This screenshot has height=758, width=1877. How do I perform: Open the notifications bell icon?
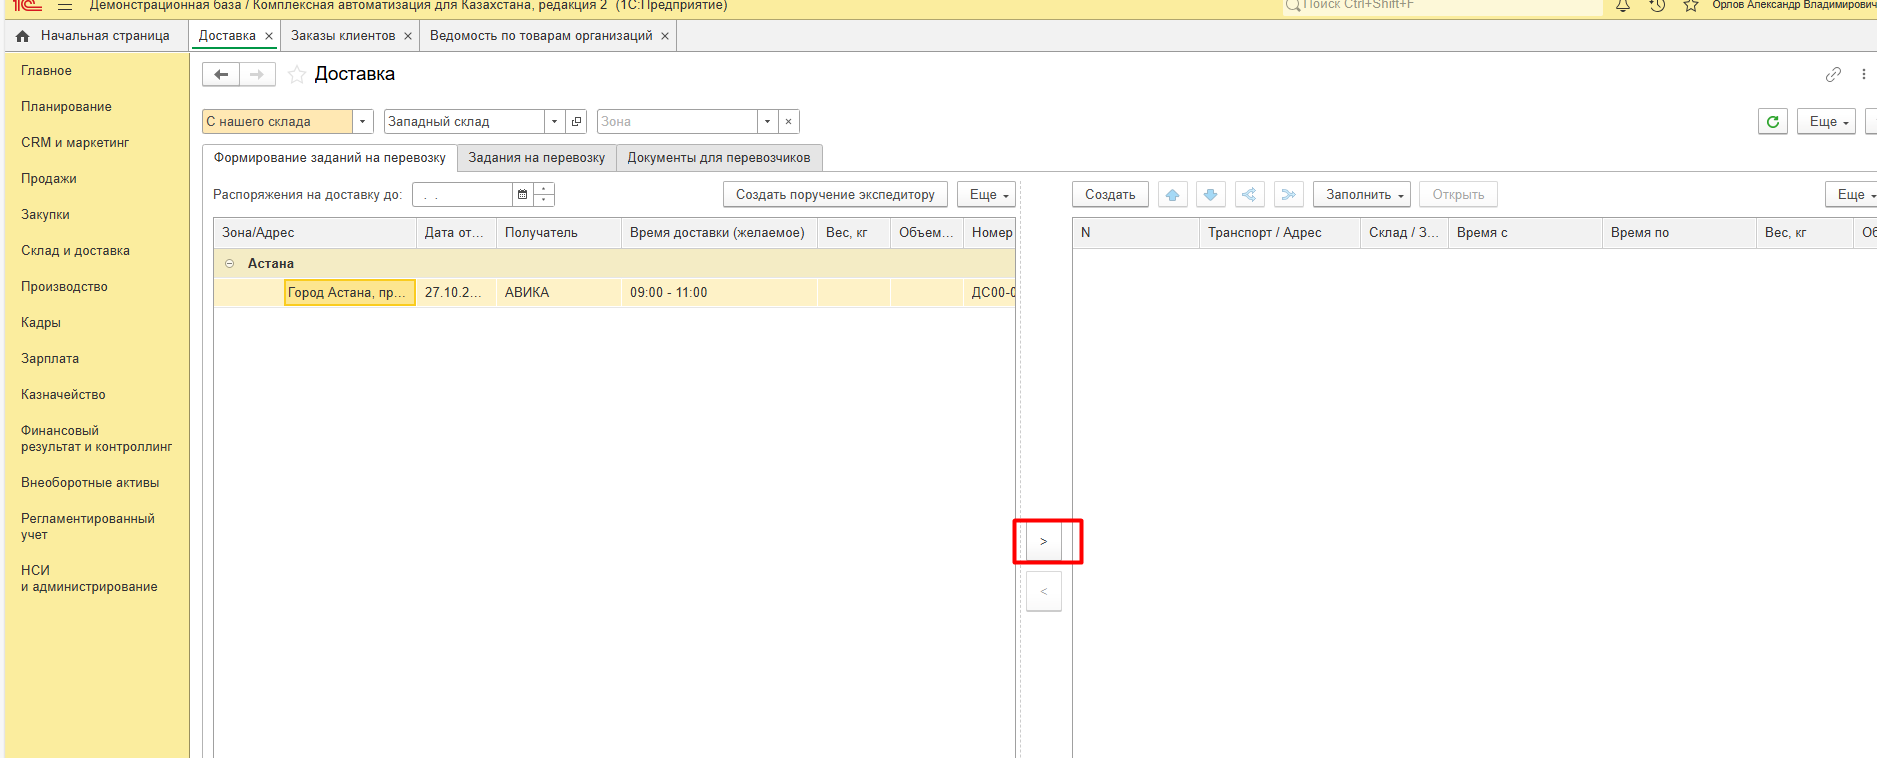(x=1623, y=6)
